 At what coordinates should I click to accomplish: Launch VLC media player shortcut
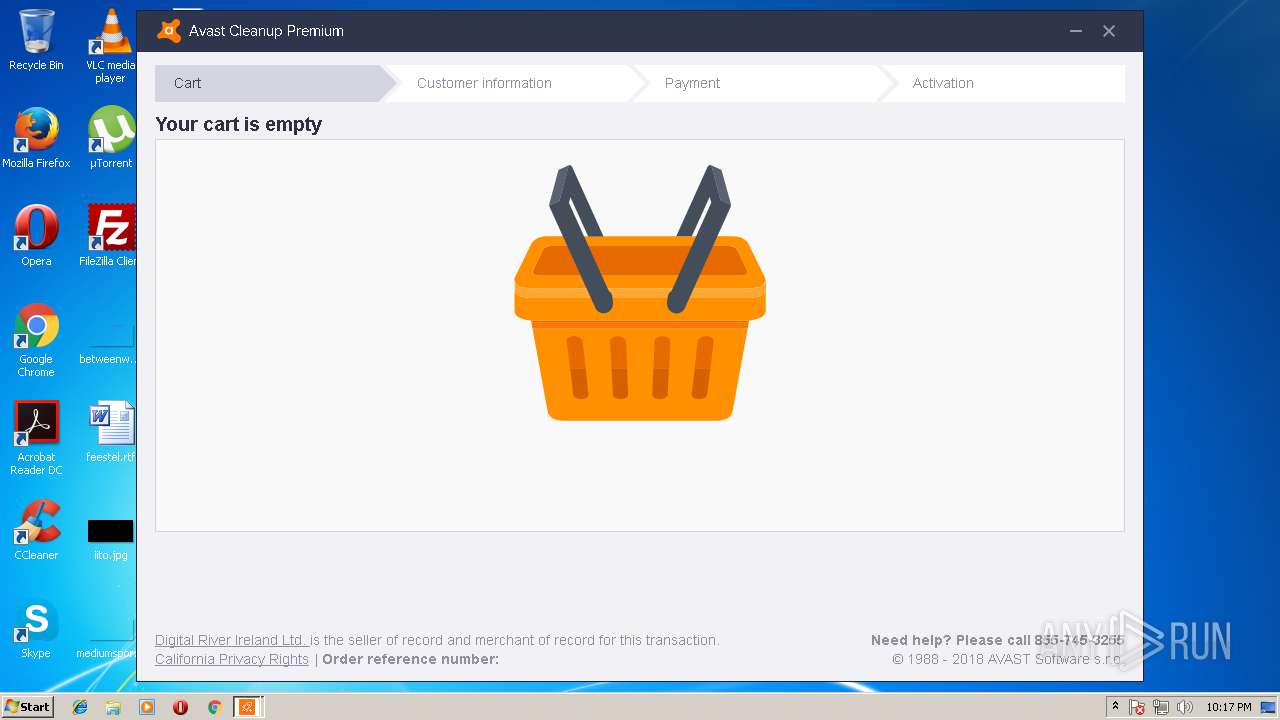[110, 46]
